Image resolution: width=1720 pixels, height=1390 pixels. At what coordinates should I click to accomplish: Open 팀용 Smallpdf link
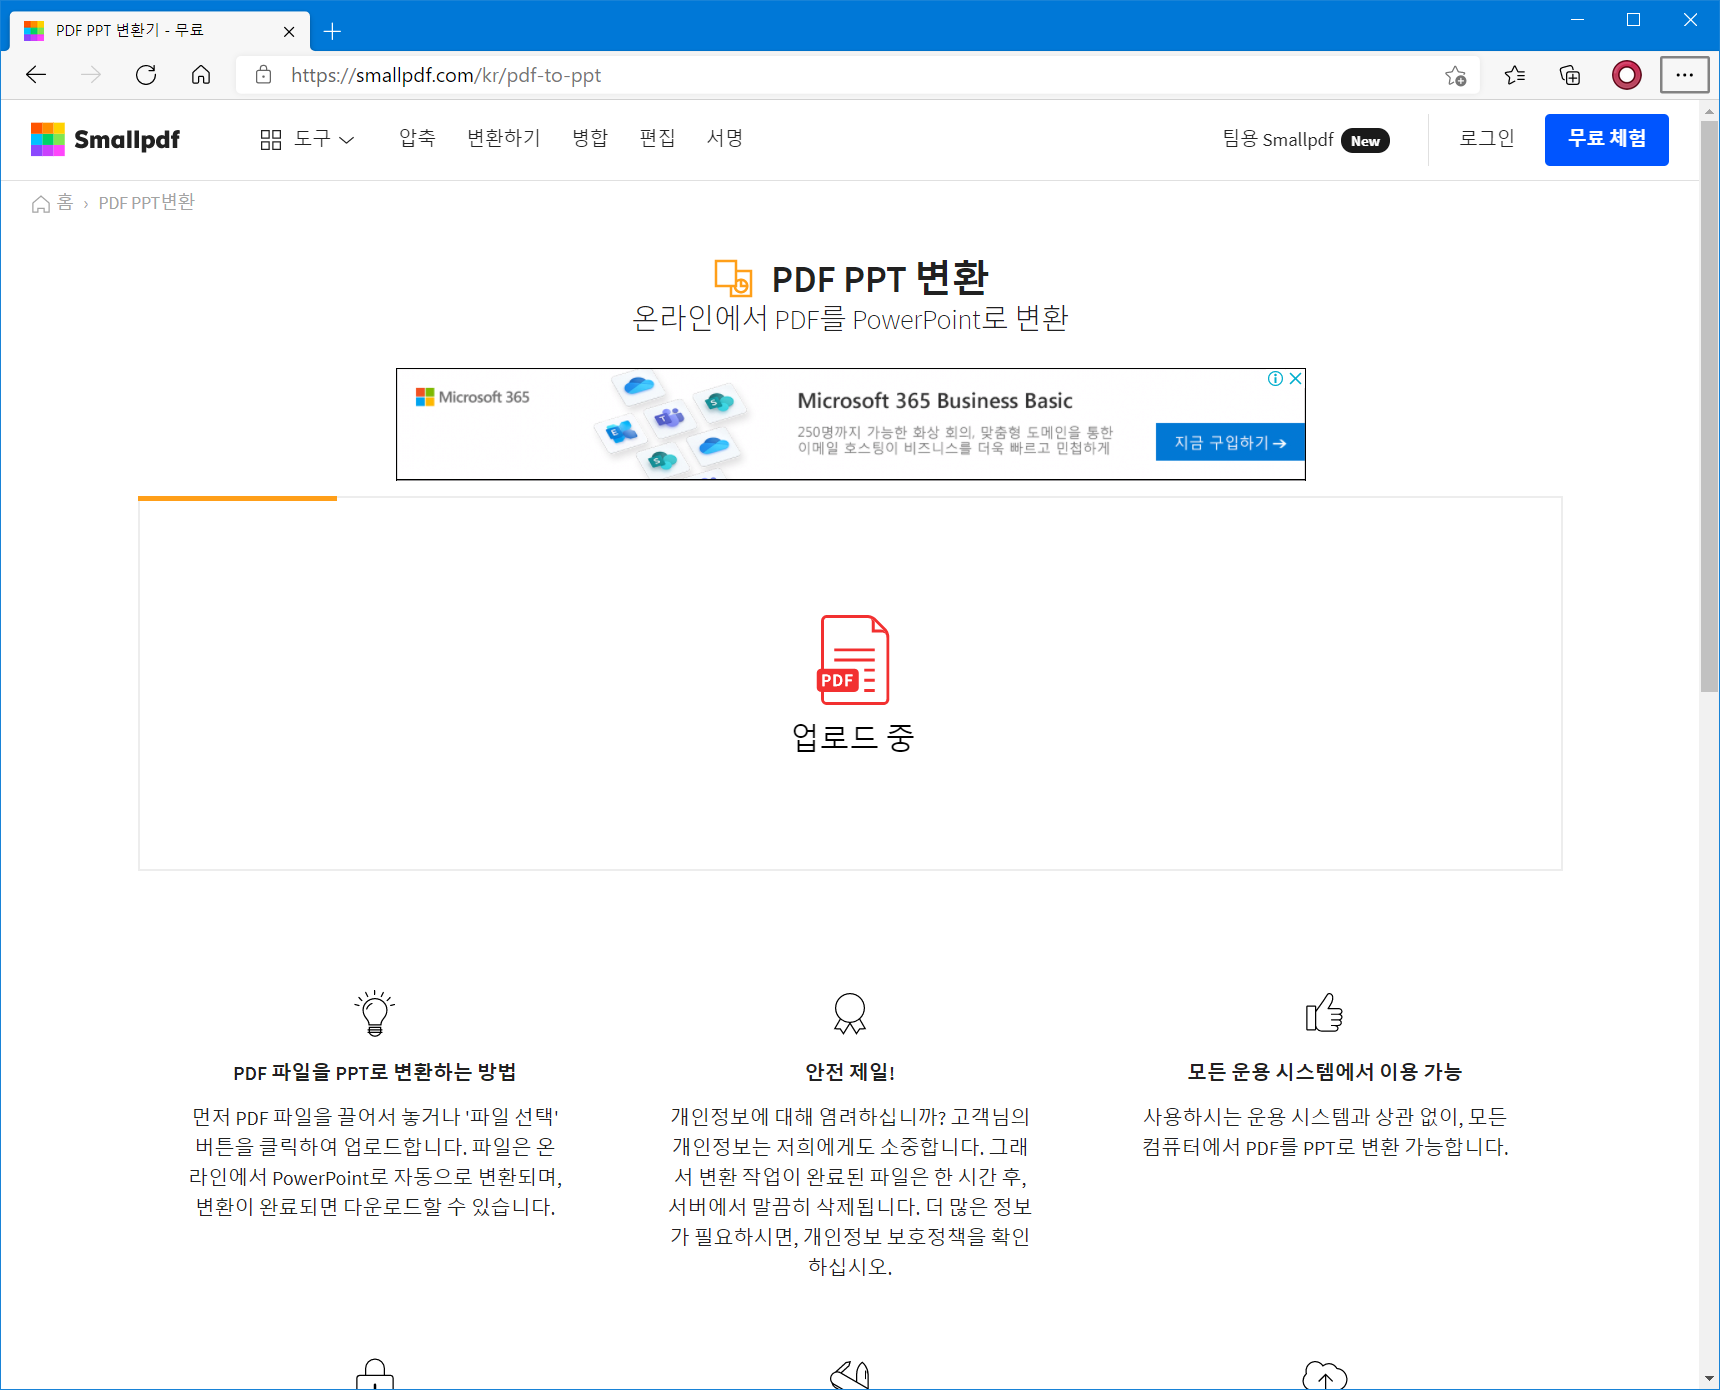(x=1306, y=139)
